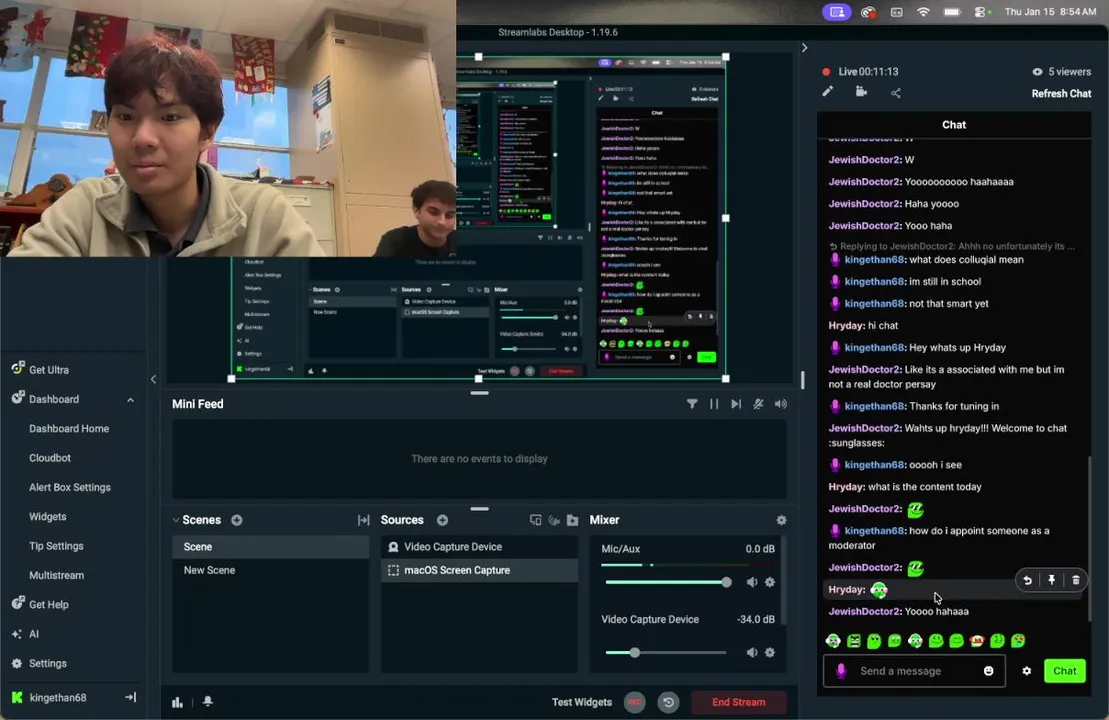Click the pencil edit stream info icon
Viewport: 1109px width, 720px height.
click(828, 92)
